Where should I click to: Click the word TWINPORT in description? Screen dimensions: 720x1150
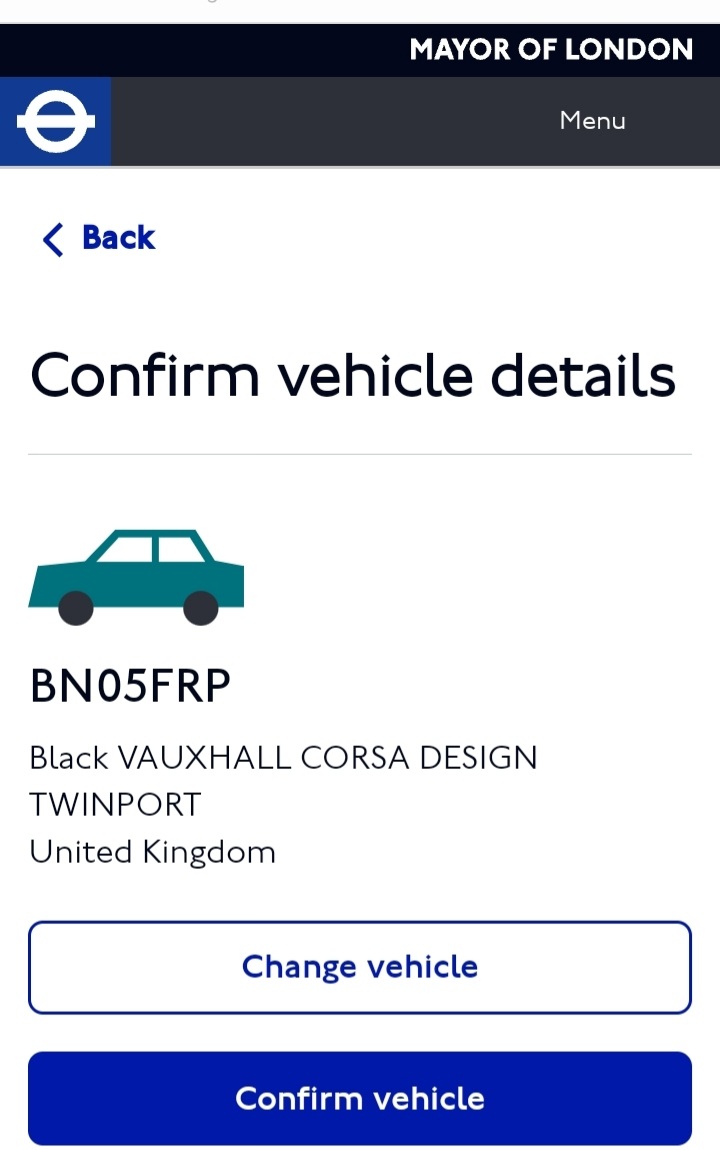click(x=115, y=805)
